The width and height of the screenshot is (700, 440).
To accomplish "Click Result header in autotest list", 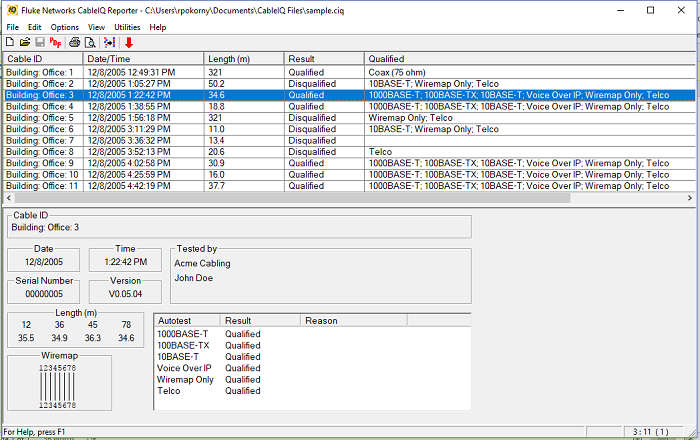I will point(260,320).
